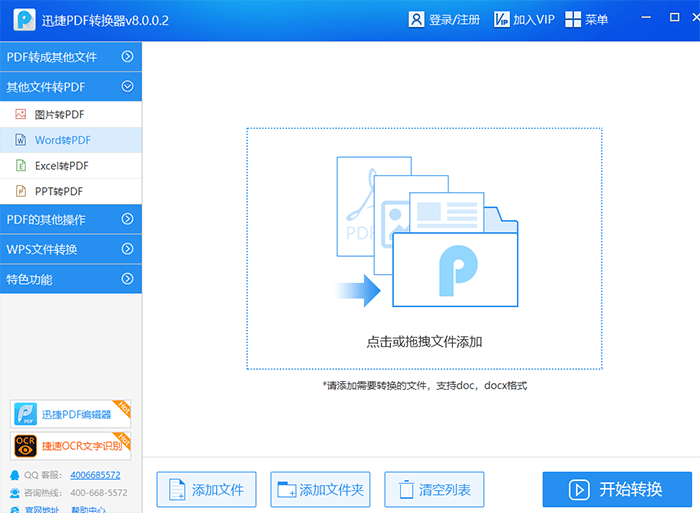
Task: Click the trash can icon
Action: (x=406, y=489)
